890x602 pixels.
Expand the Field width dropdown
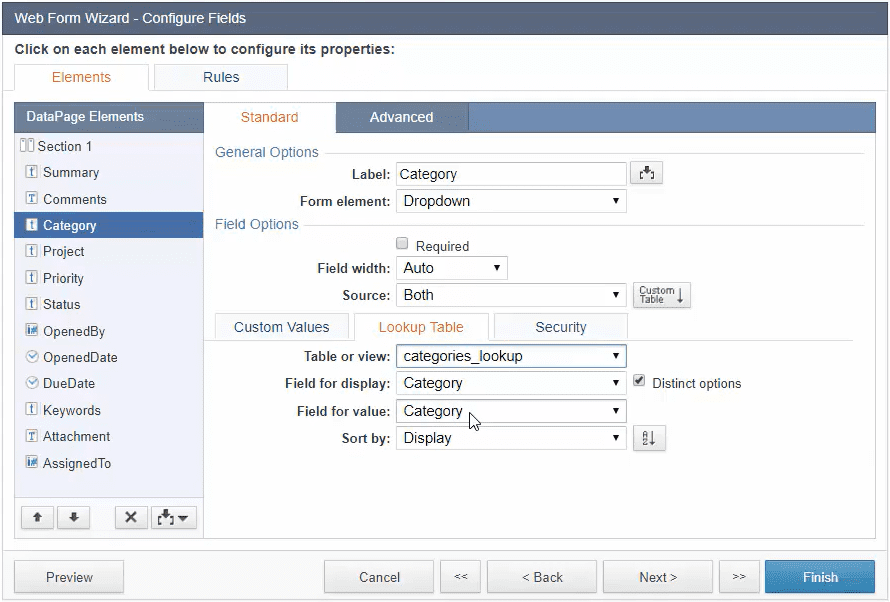click(452, 268)
